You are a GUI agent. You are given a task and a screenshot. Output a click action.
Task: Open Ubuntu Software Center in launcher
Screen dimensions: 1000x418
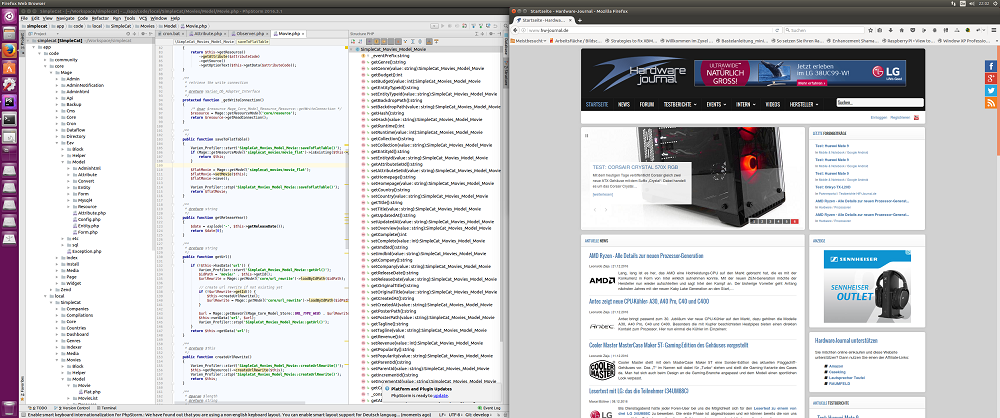10,67
